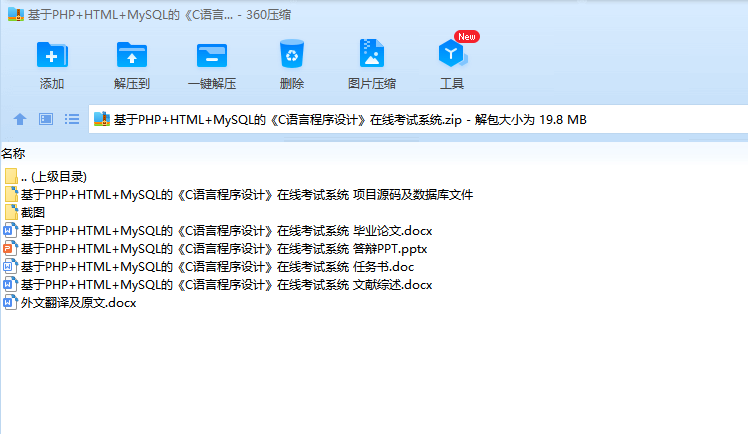748x434 pixels.
Task: Select the 截图 folder
Action: [x=24, y=213]
